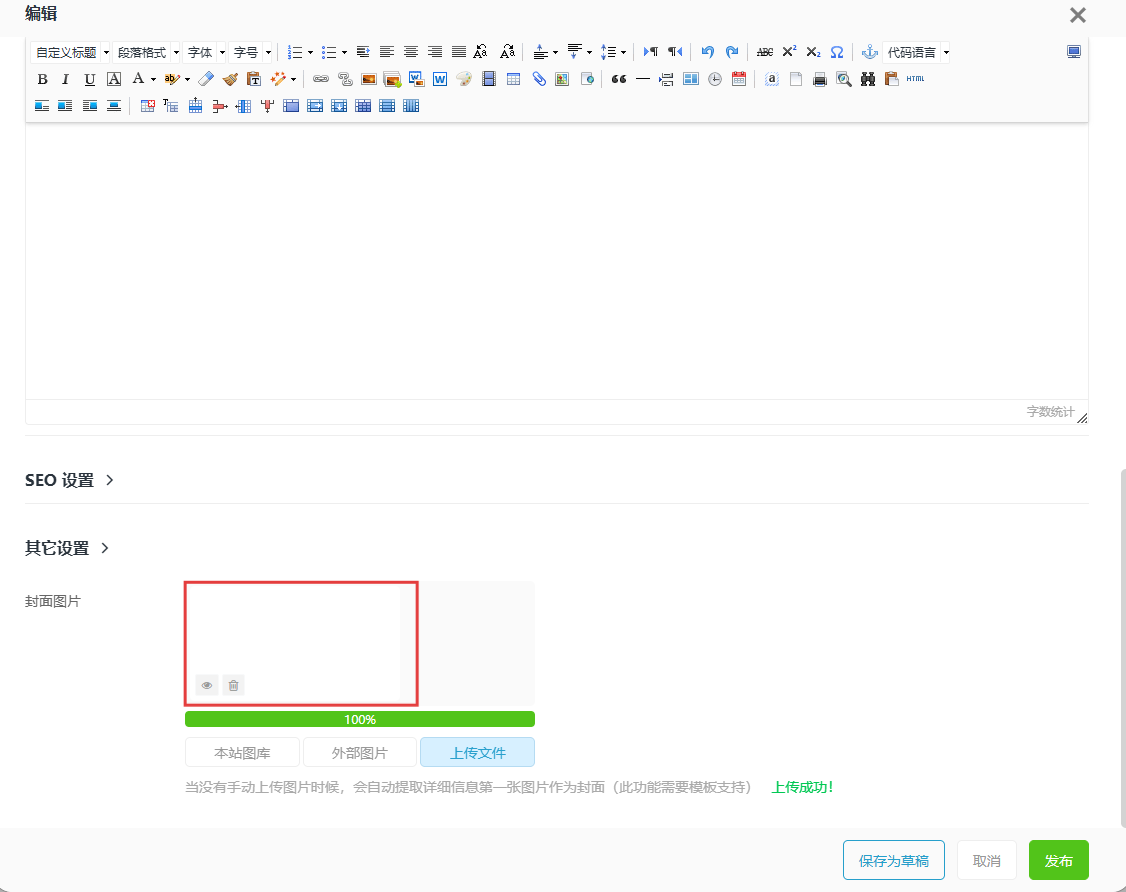Open the 字号 font size dropdown
Image resolution: width=1126 pixels, height=892 pixels.
coord(251,52)
